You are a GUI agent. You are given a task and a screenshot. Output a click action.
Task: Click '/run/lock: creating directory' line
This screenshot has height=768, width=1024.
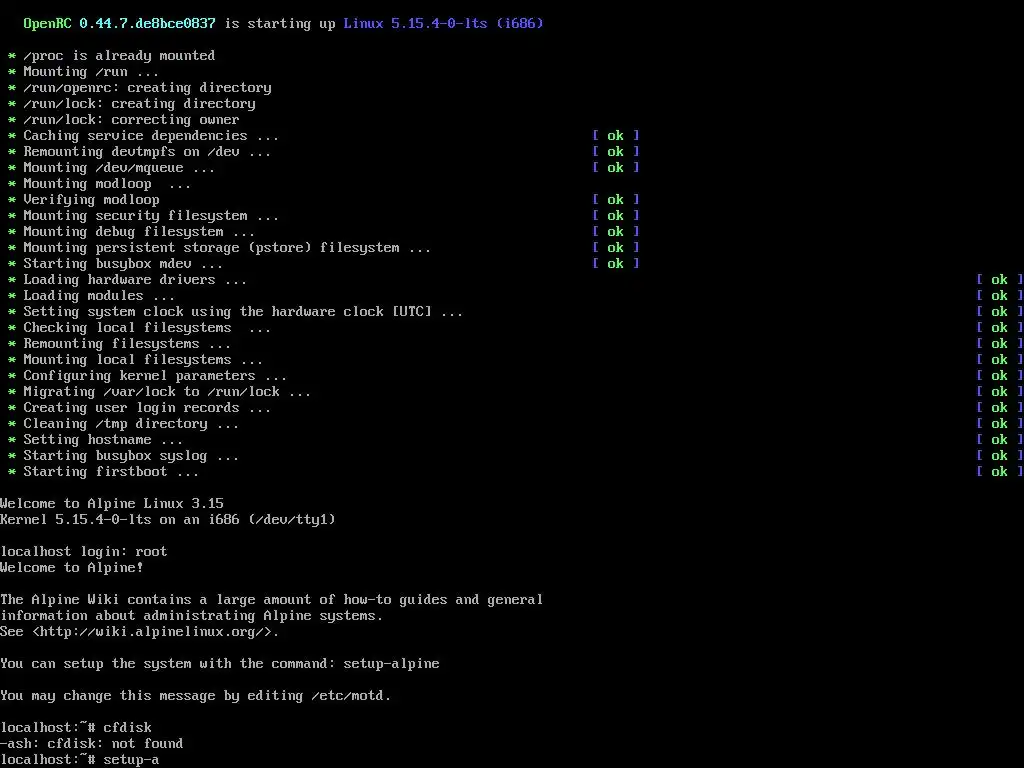coord(139,104)
